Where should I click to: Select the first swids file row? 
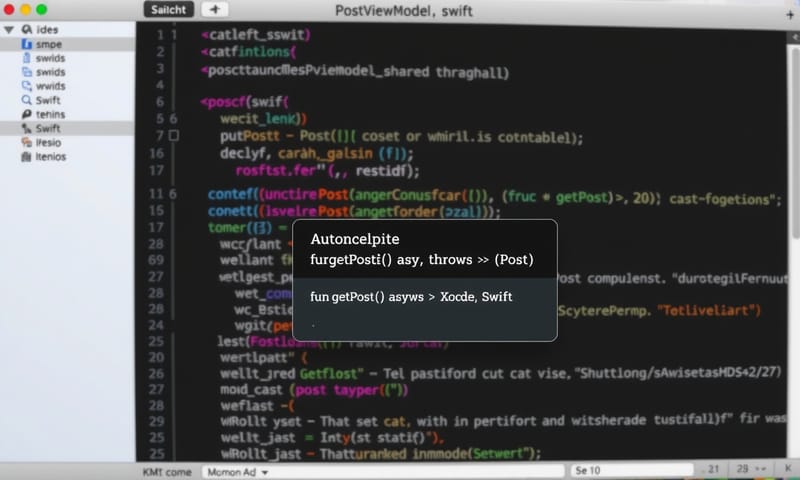(x=67, y=58)
